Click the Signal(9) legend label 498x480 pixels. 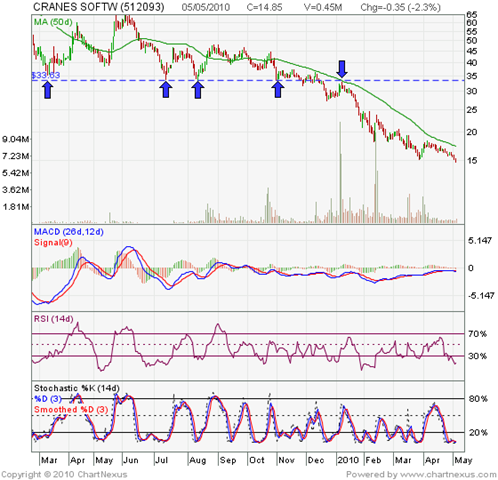[x=53, y=242]
